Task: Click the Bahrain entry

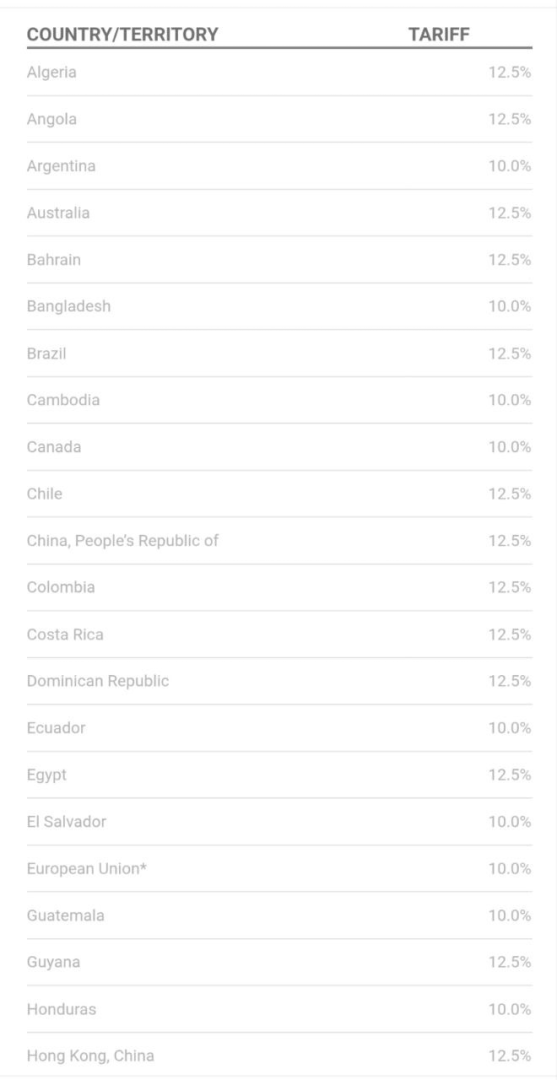Action: point(54,260)
